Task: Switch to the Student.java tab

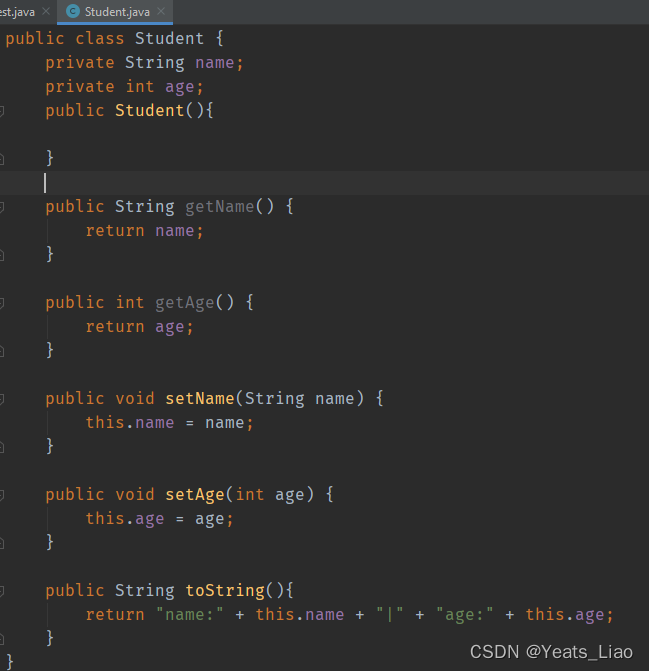Action: point(115,12)
